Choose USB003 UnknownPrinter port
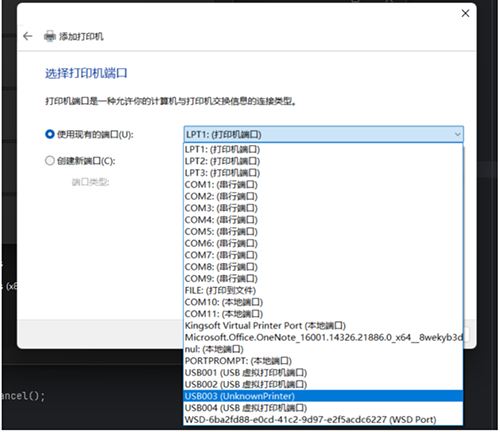Screen dimensions: 500x432 pyautogui.click(x=323, y=396)
